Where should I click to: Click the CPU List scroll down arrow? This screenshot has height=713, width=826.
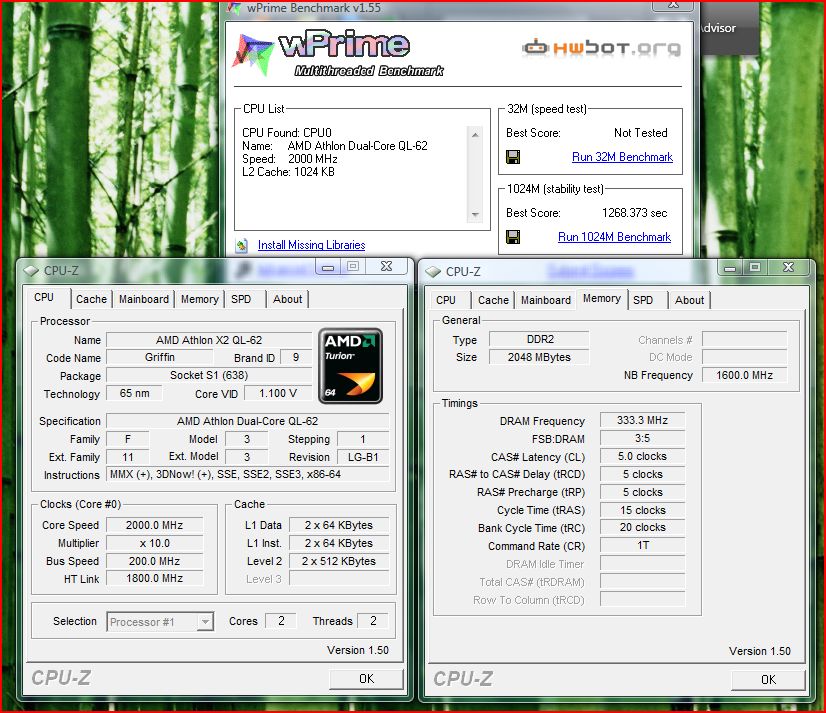pyautogui.click(x=475, y=214)
